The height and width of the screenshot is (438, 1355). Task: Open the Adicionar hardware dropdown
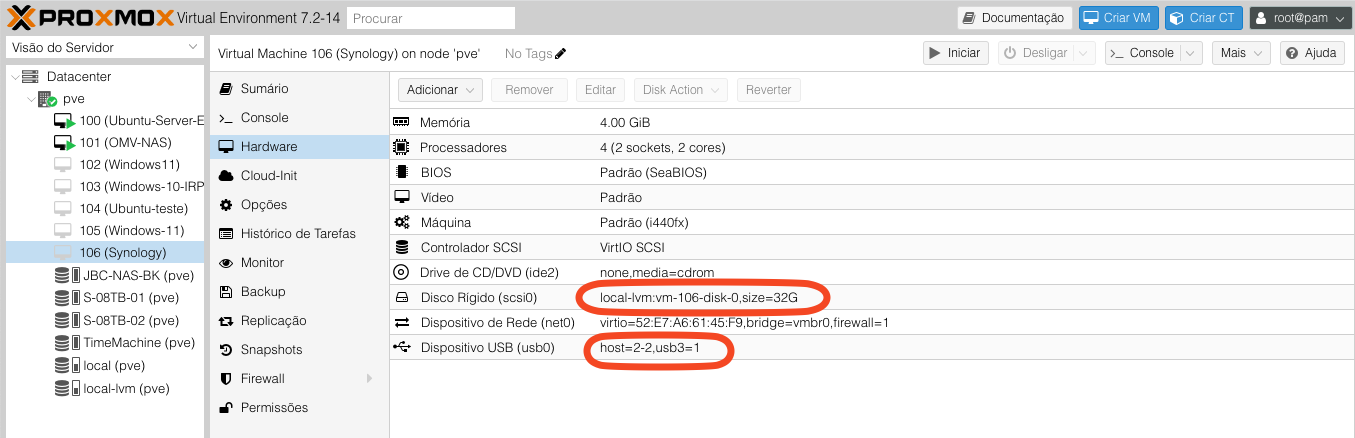pyautogui.click(x=440, y=90)
